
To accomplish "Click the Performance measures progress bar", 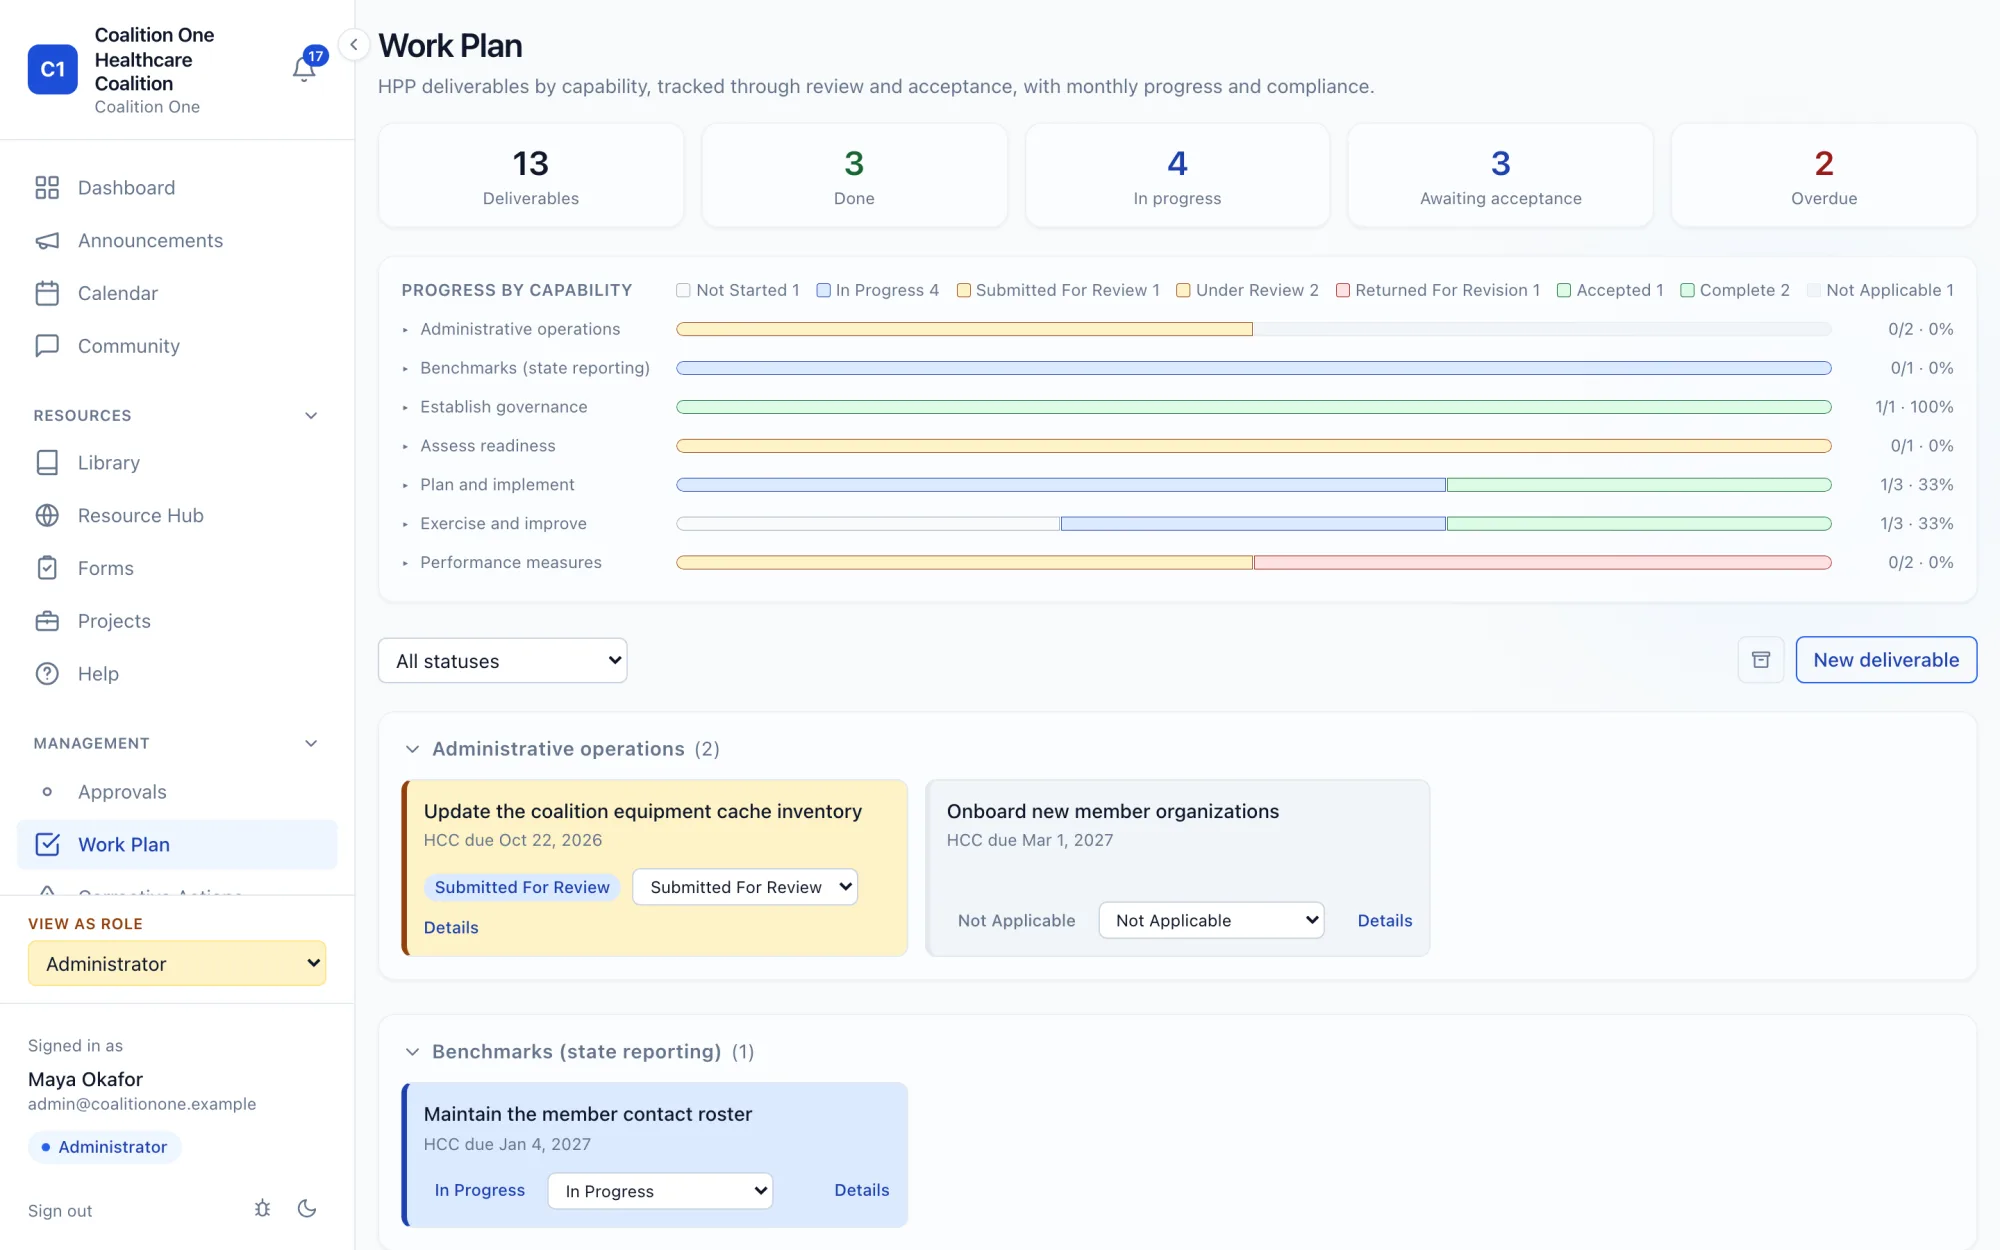I will [x=1253, y=563].
